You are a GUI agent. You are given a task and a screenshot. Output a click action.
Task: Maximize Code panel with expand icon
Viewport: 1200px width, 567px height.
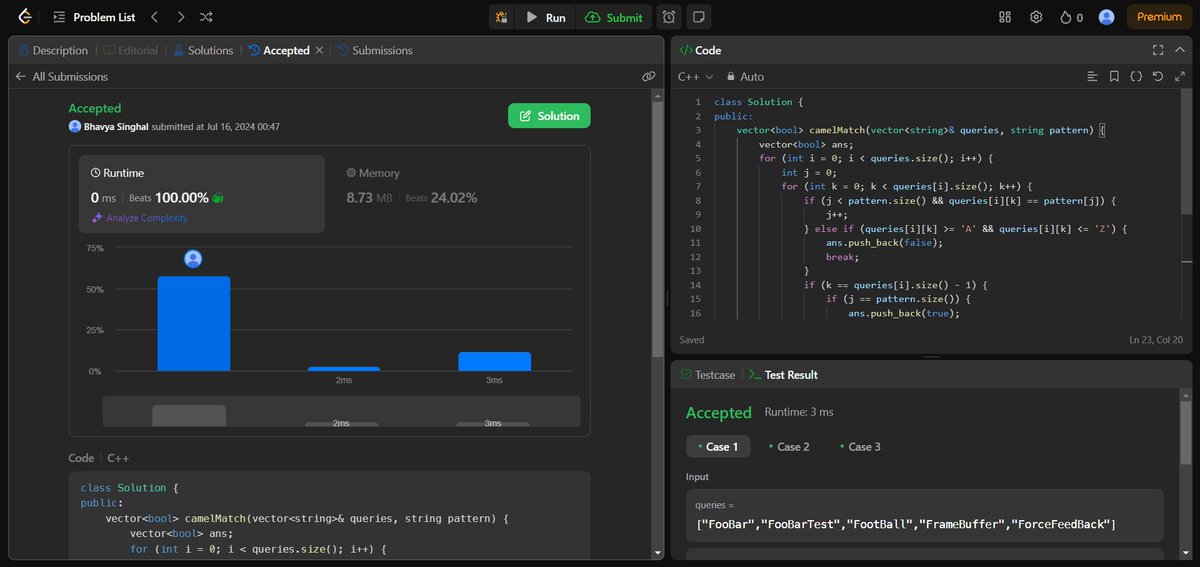1157,50
